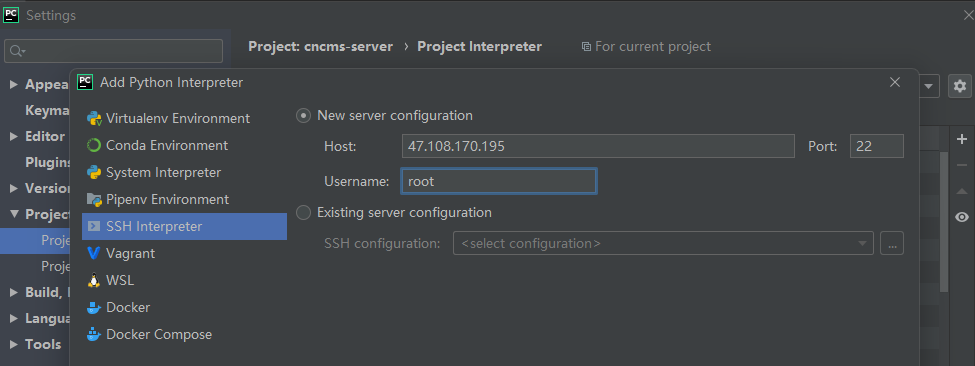975x366 pixels.
Task: Open the Project Interpreter dropdown arrow
Action: click(929, 86)
